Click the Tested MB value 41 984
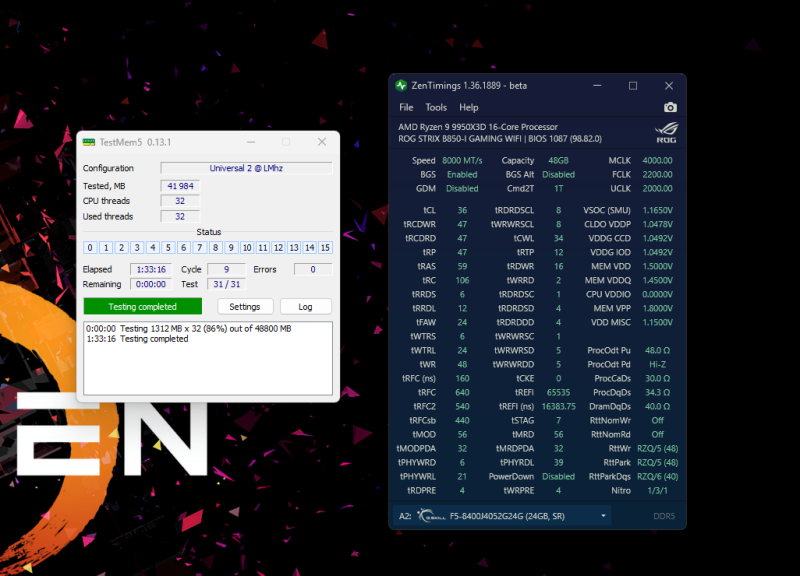 180,186
